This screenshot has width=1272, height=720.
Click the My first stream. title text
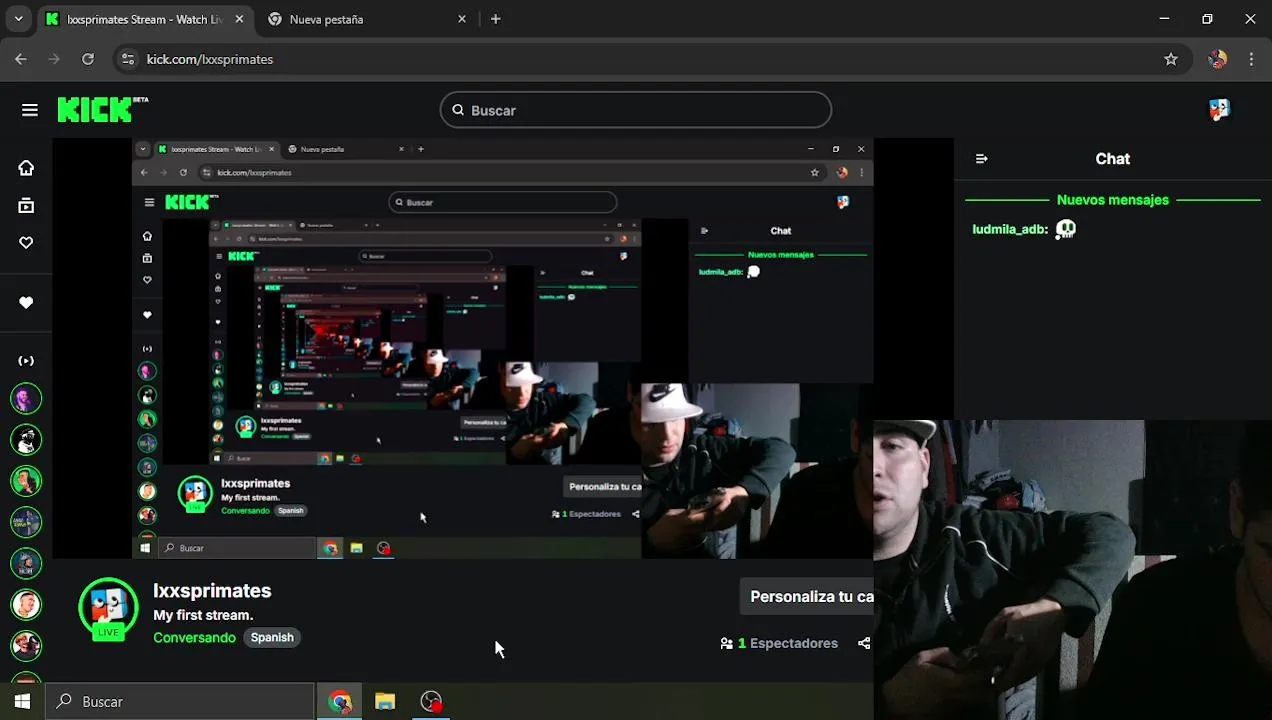203,615
